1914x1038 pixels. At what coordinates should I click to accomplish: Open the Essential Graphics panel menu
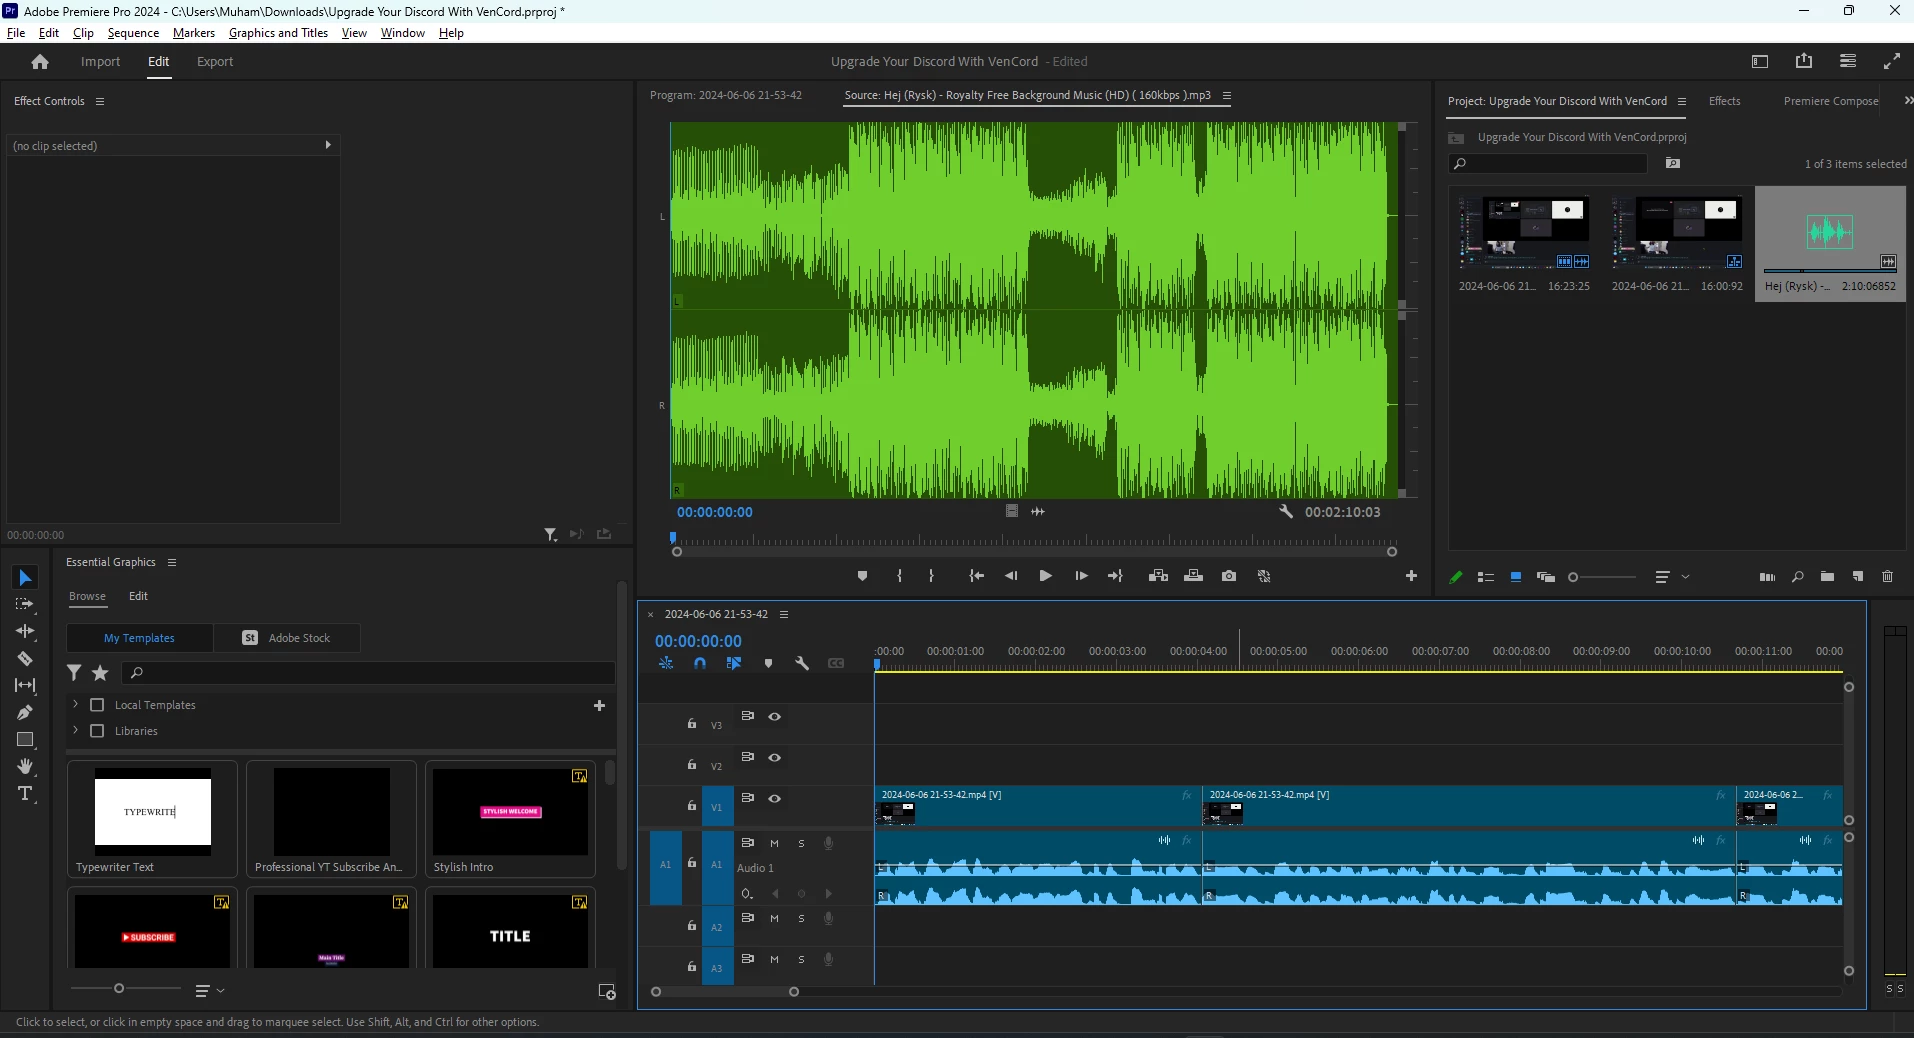tap(172, 562)
